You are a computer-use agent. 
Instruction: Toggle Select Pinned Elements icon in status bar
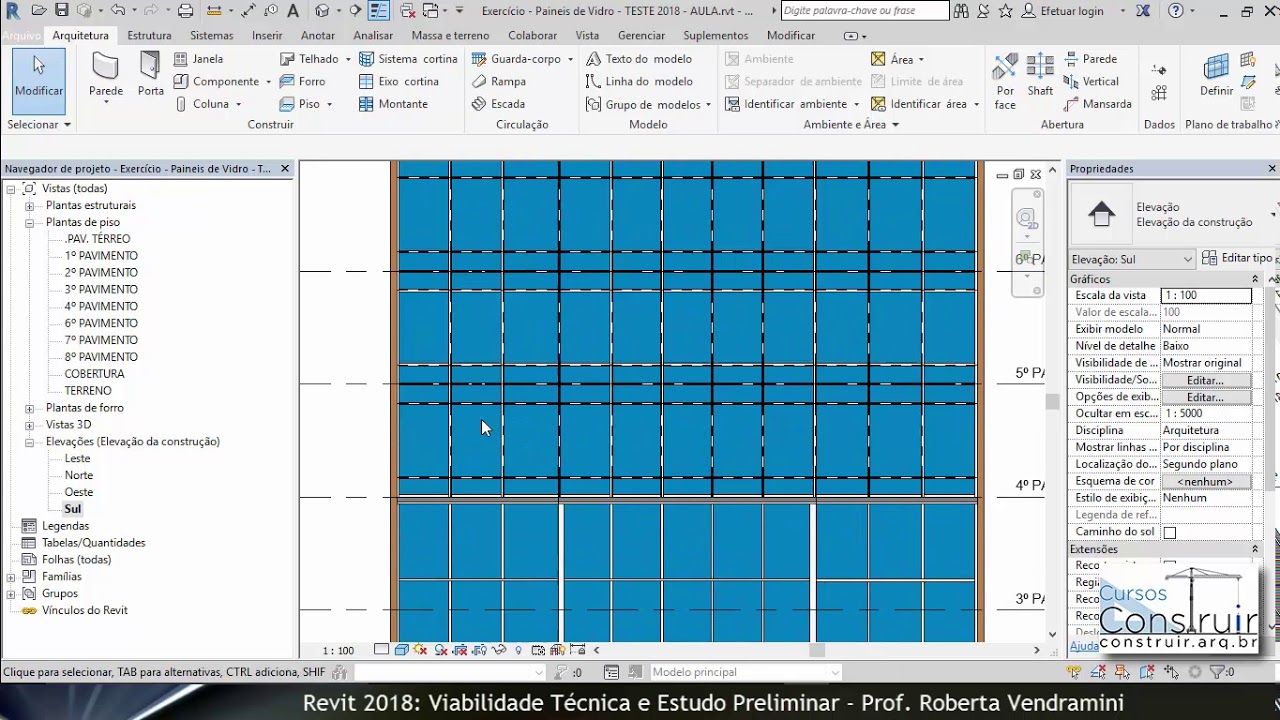point(1123,672)
